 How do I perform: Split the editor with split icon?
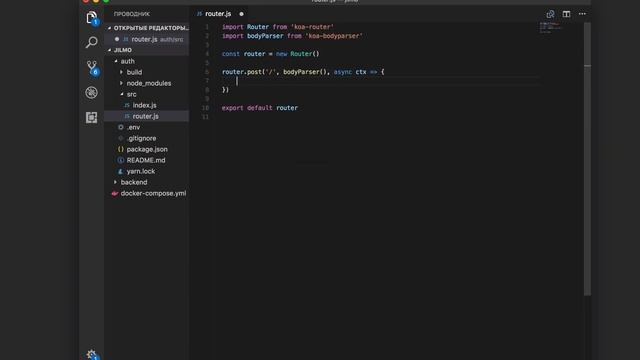[566, 14]
